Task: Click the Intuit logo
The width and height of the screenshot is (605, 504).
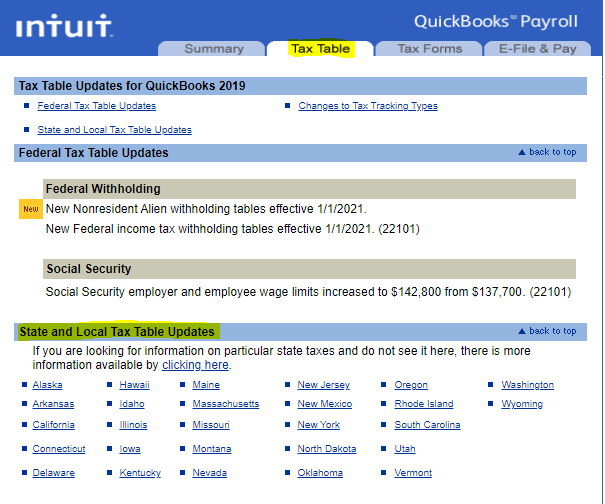Action: pyautogui.click(x=64, y=26)
